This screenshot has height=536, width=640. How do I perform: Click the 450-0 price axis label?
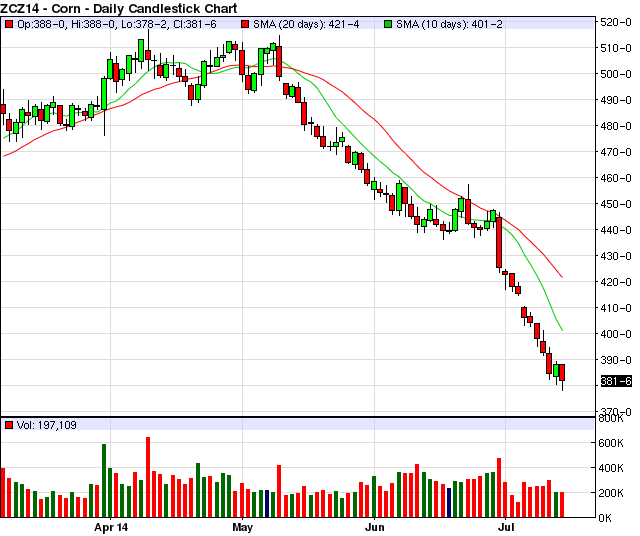pyautogui.click(x=616, y=204)
